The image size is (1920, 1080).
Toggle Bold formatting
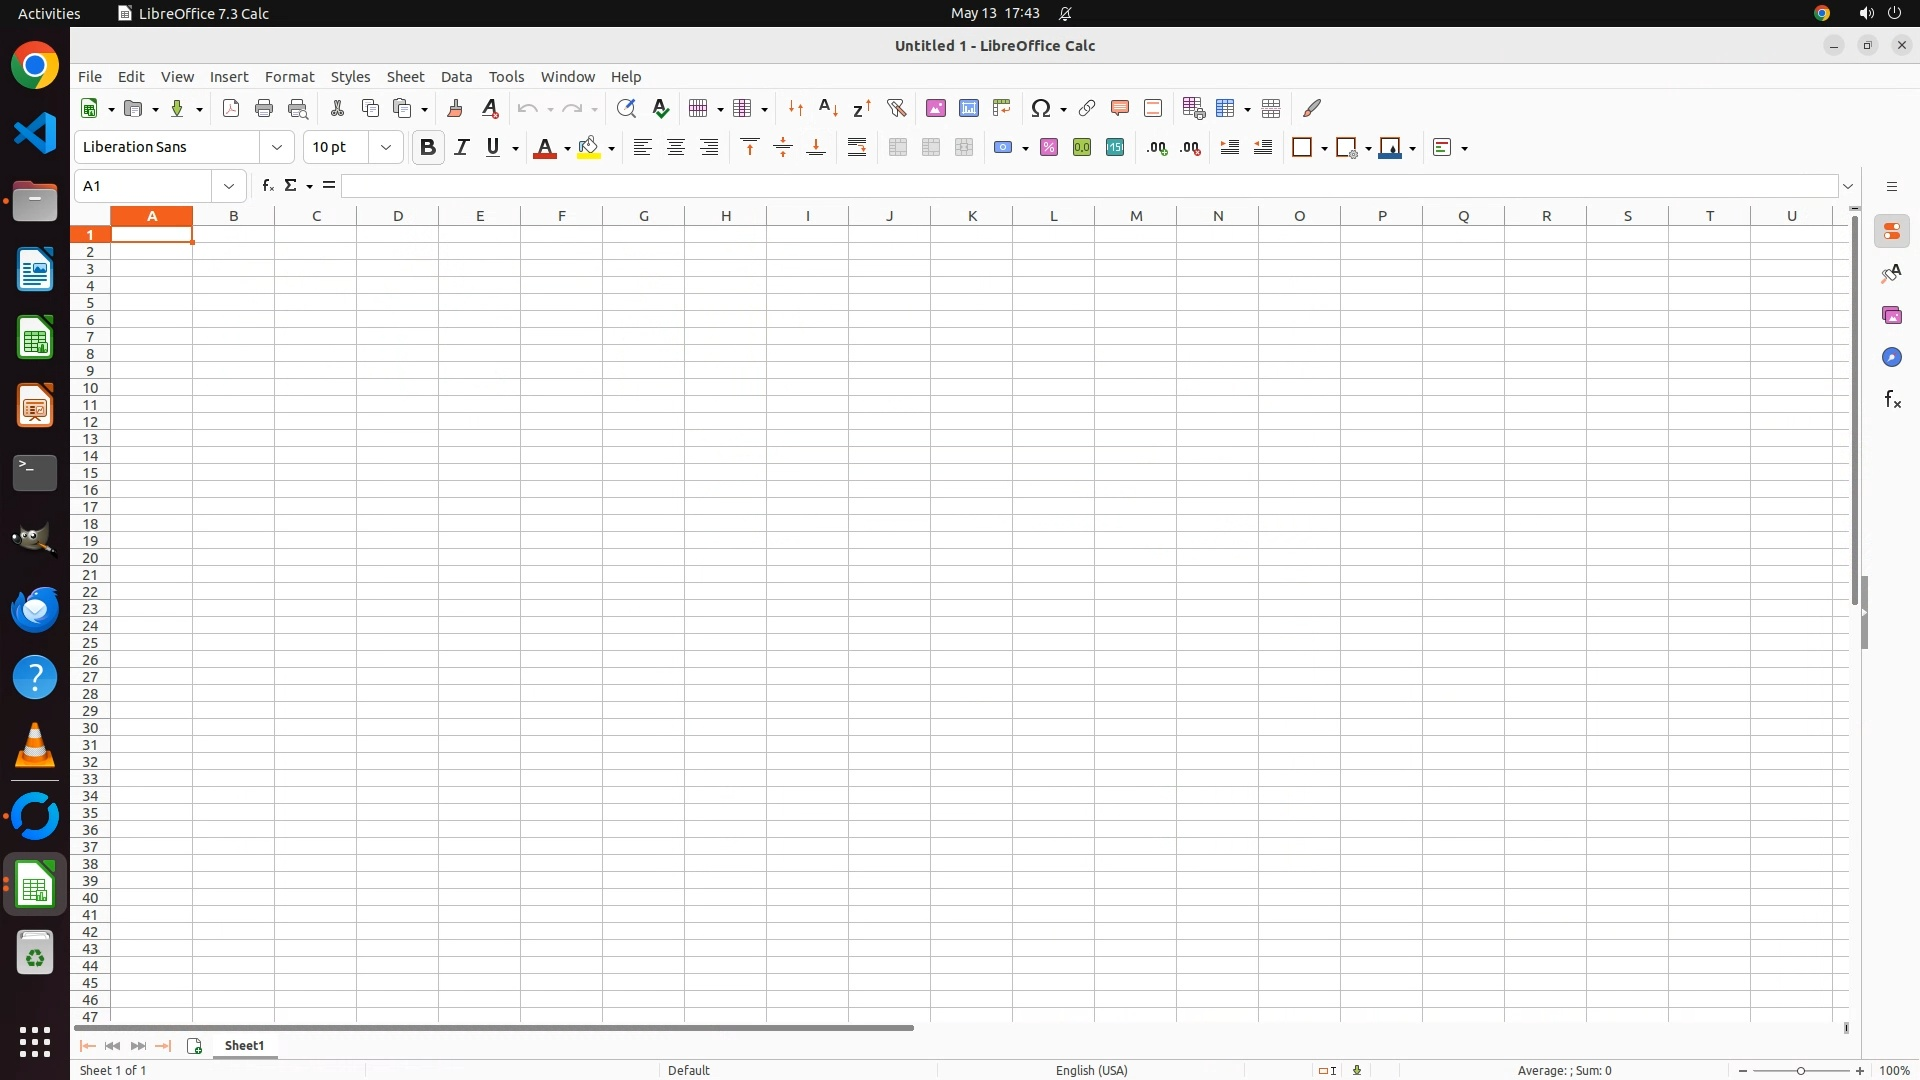[428, 148]
